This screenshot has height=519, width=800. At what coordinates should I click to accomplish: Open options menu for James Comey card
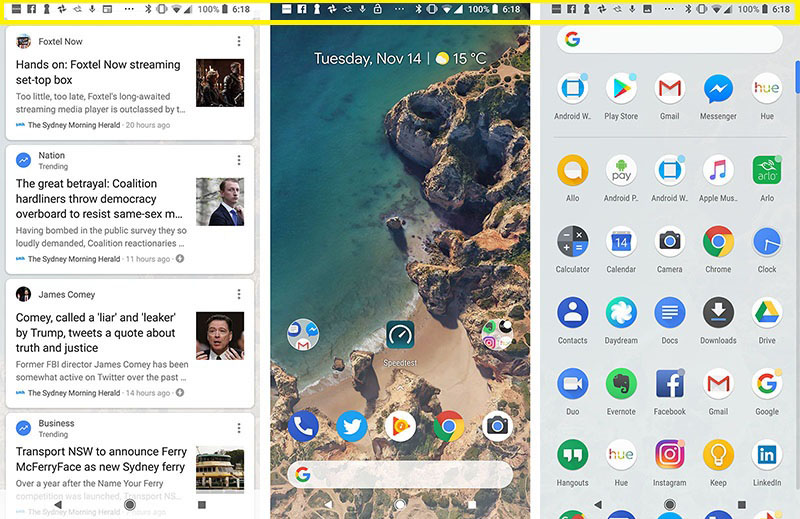pos(239,294)
